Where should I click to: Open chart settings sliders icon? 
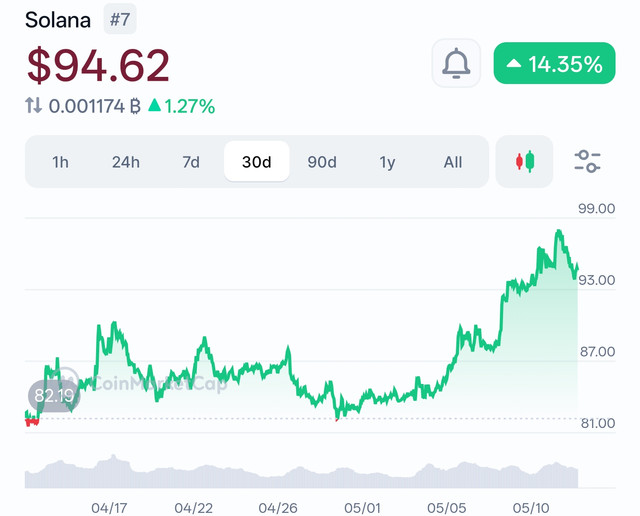(587, 162)
